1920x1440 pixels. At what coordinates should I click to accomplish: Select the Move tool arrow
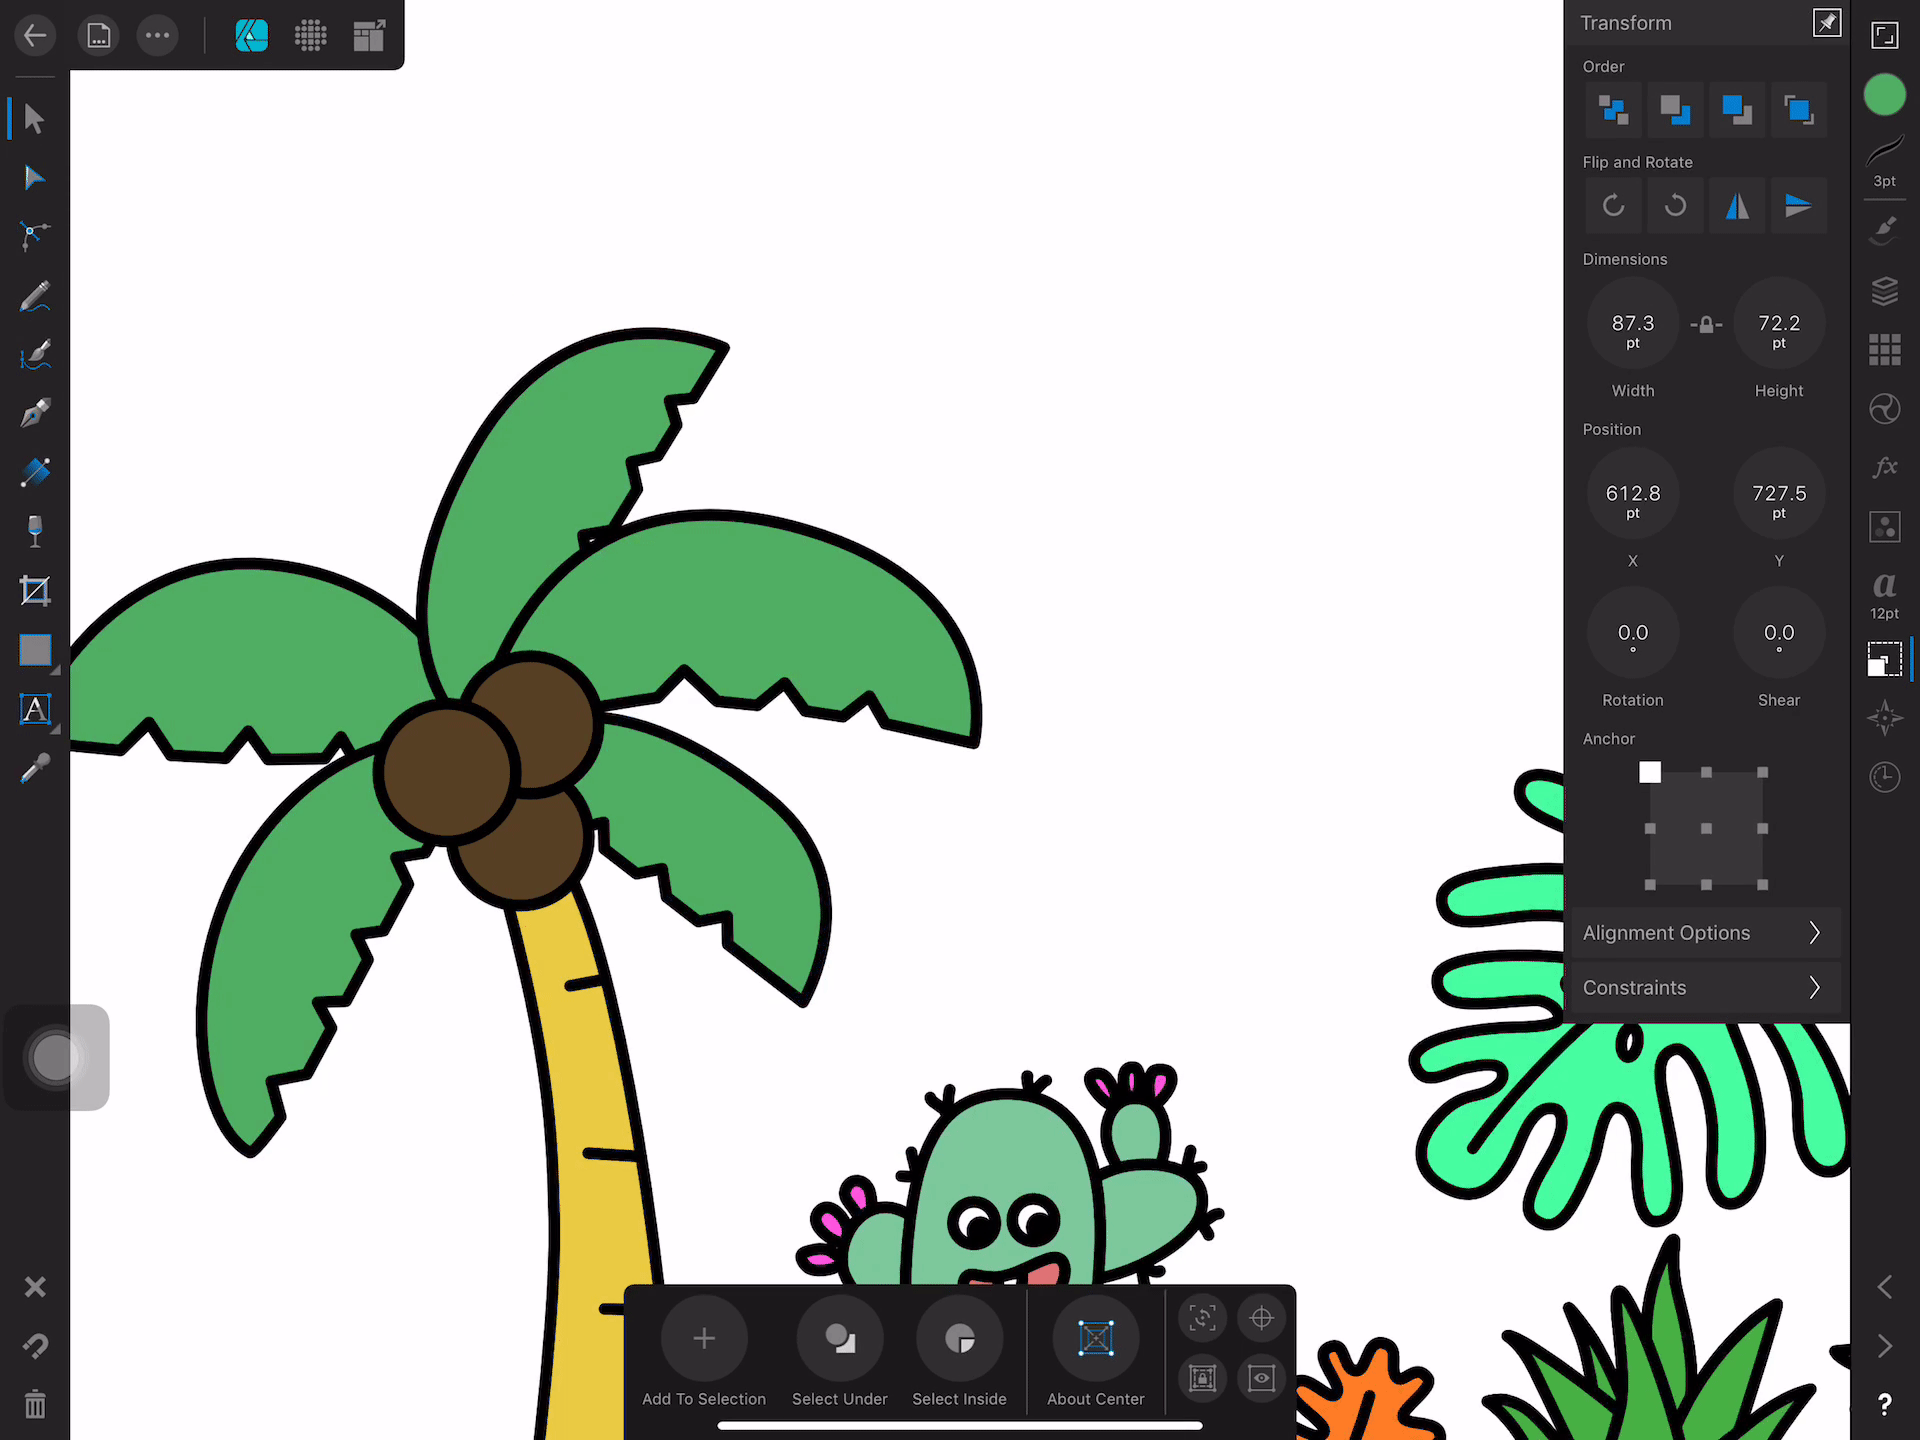34,119
